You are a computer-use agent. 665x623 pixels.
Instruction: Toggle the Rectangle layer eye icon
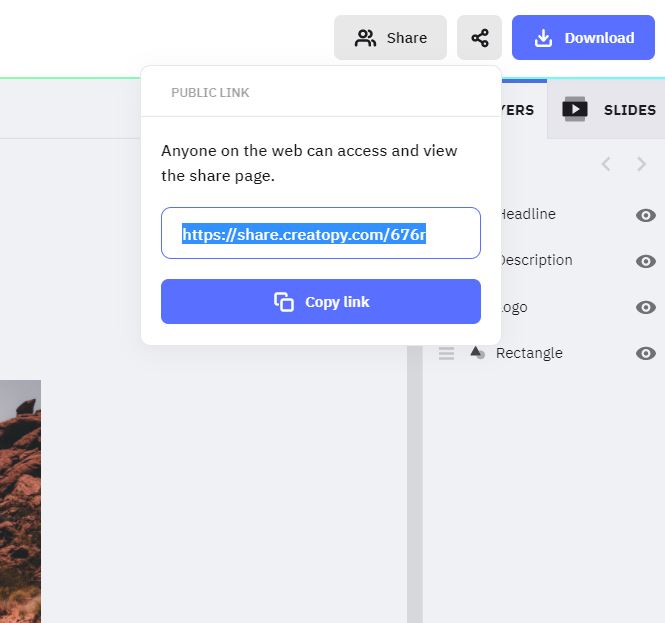646,353
